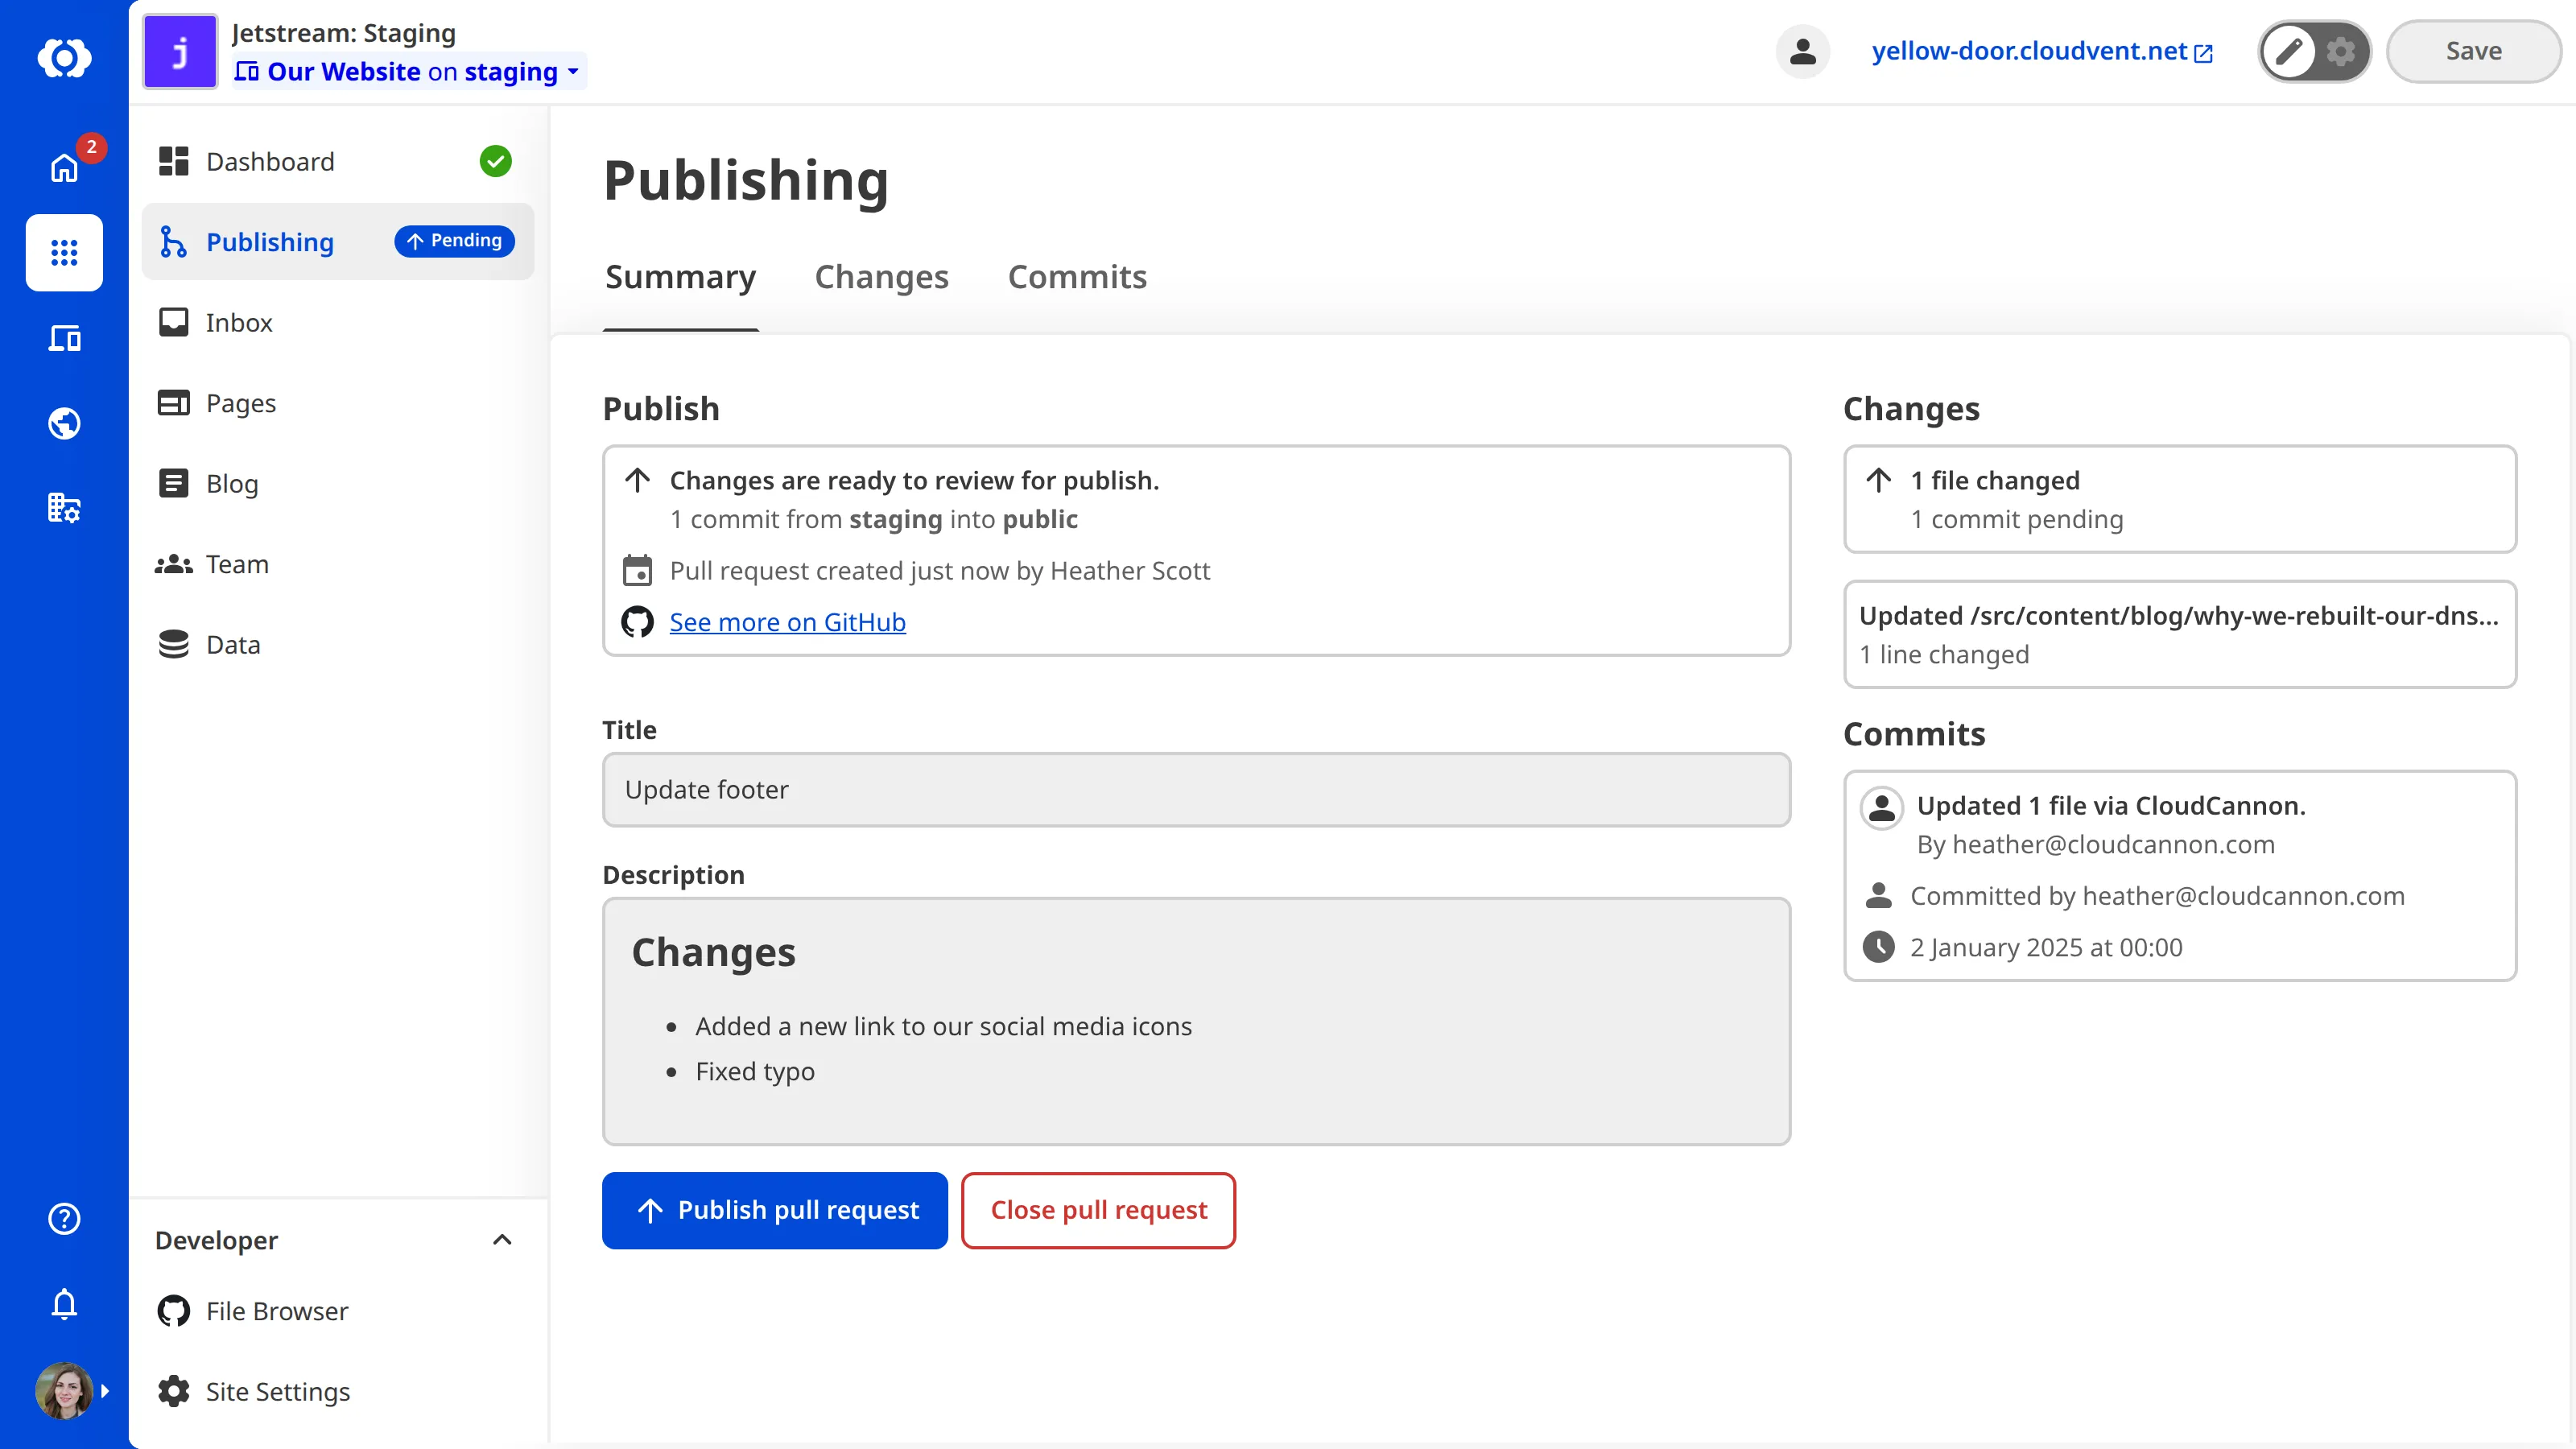The height and width of the screenshot is (1449, 2576).
Task: Open the Our Website on staging dropdown
Action: point(408,71)
